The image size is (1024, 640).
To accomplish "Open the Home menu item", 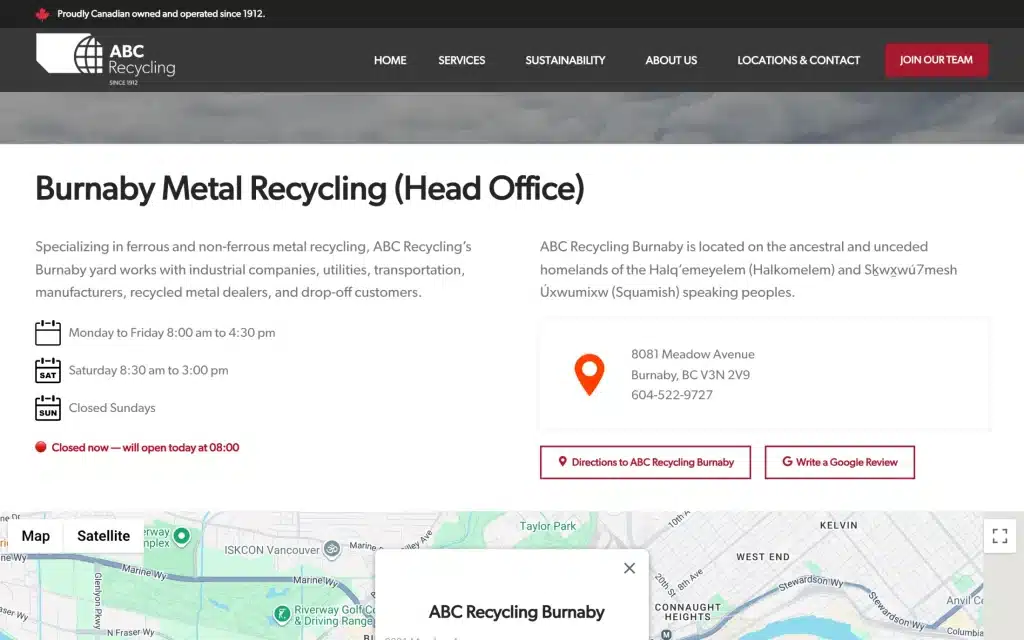I will pos(390,60).
